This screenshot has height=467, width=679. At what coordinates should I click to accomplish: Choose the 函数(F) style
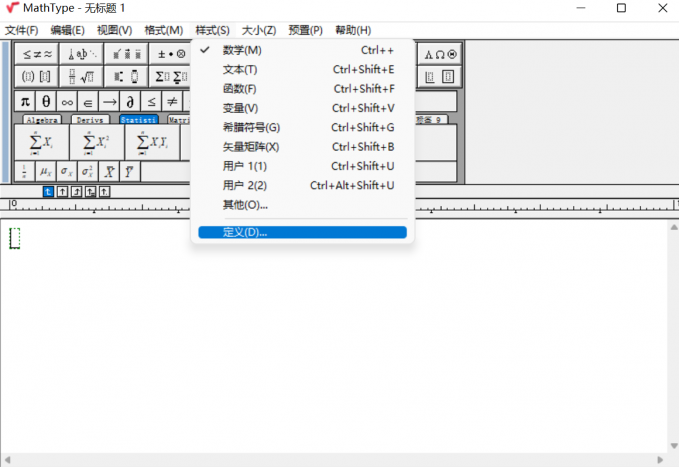click(x=302, y=89)
